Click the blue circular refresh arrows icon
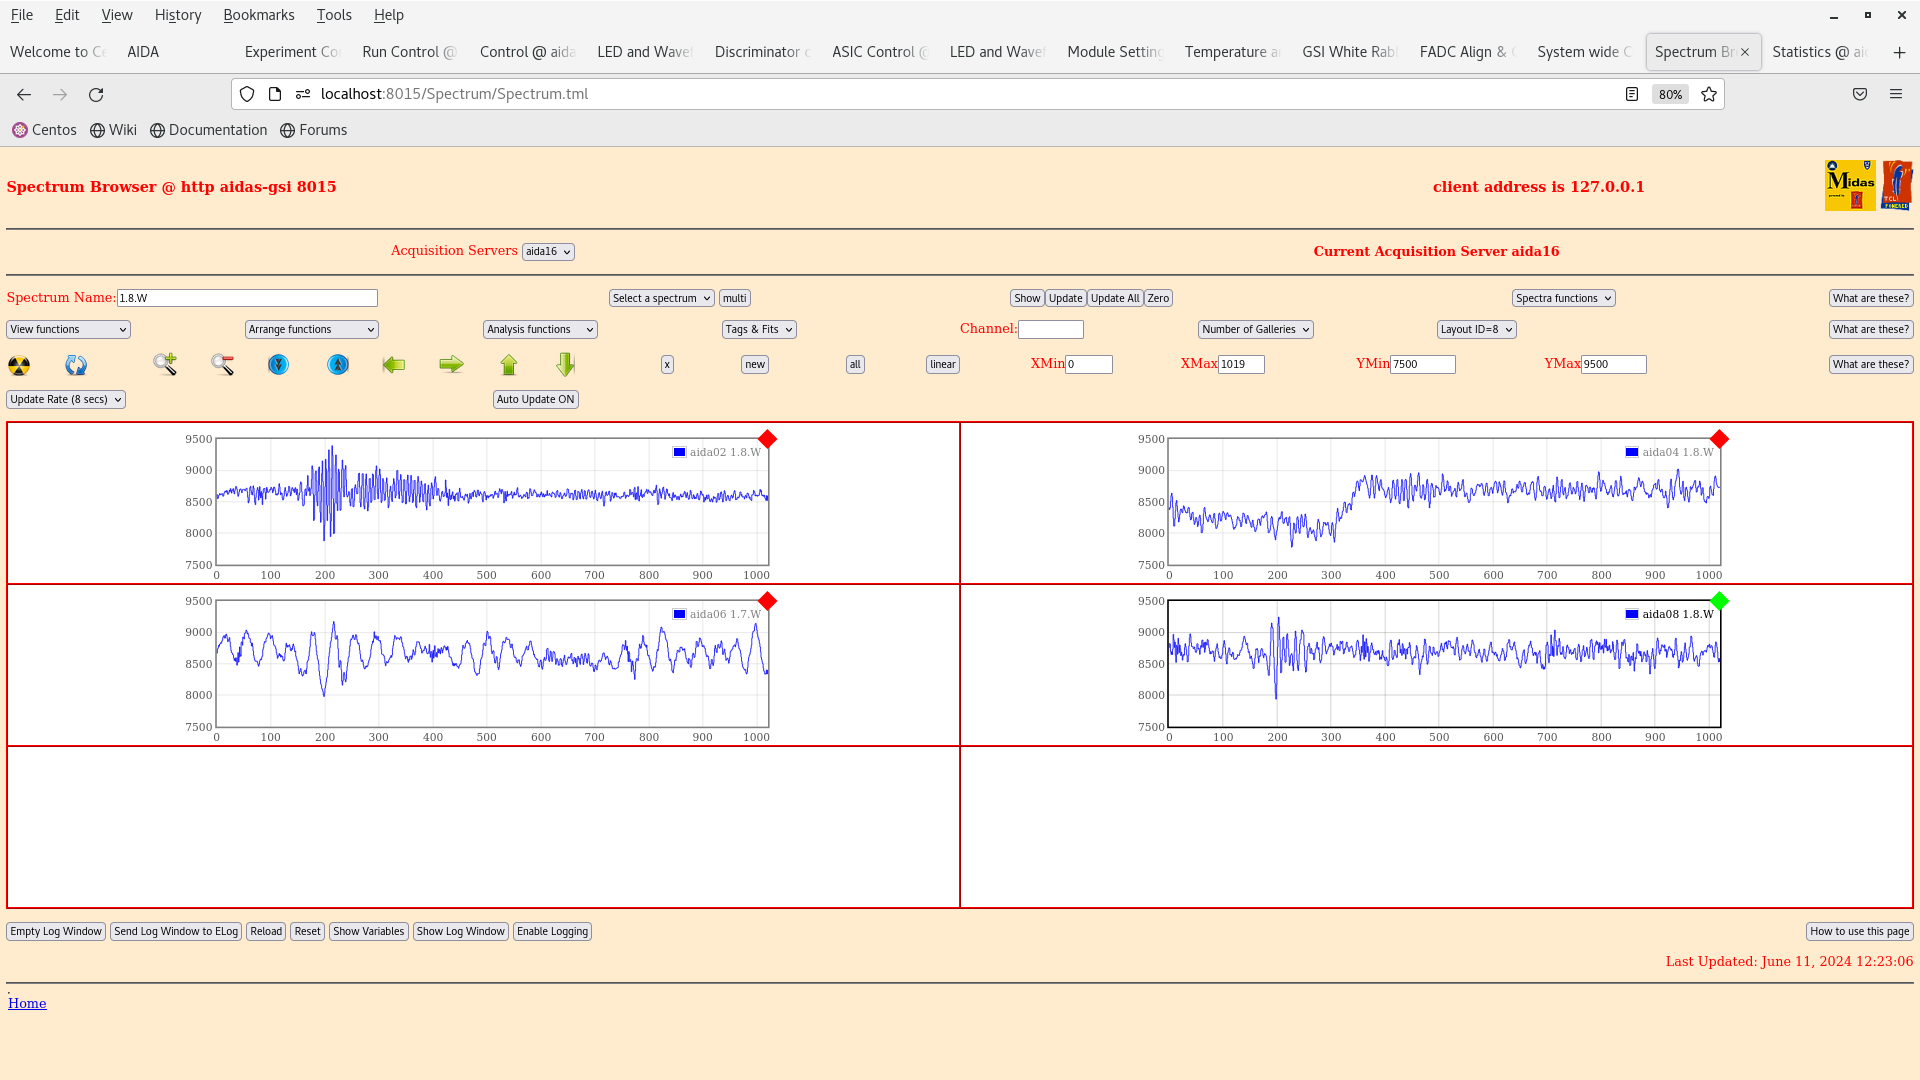Screen dimensions: 1920x1080 point(76,365)
